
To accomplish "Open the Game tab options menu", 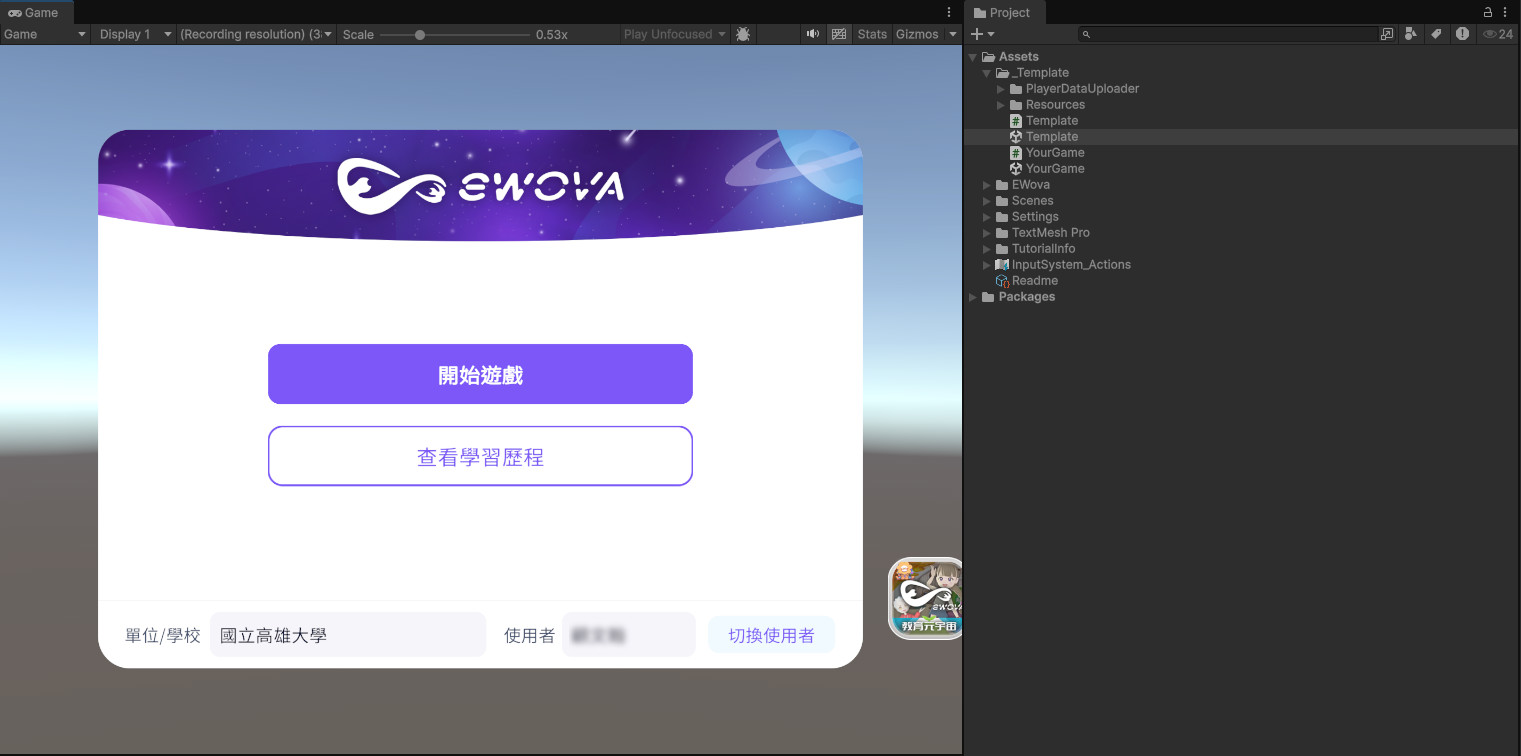I will (949, 12).
